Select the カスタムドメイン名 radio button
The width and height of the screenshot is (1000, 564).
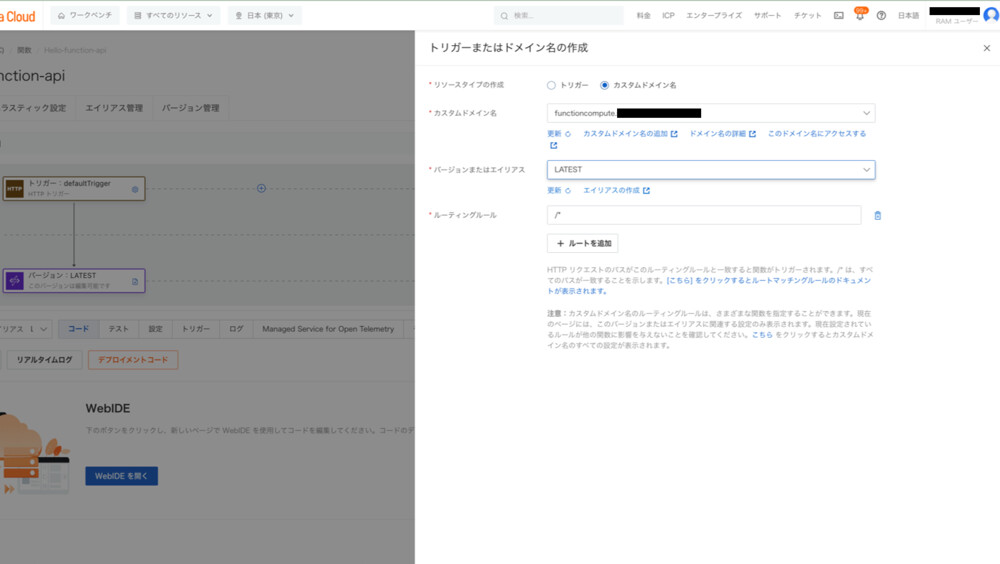[x=605, y=85]
